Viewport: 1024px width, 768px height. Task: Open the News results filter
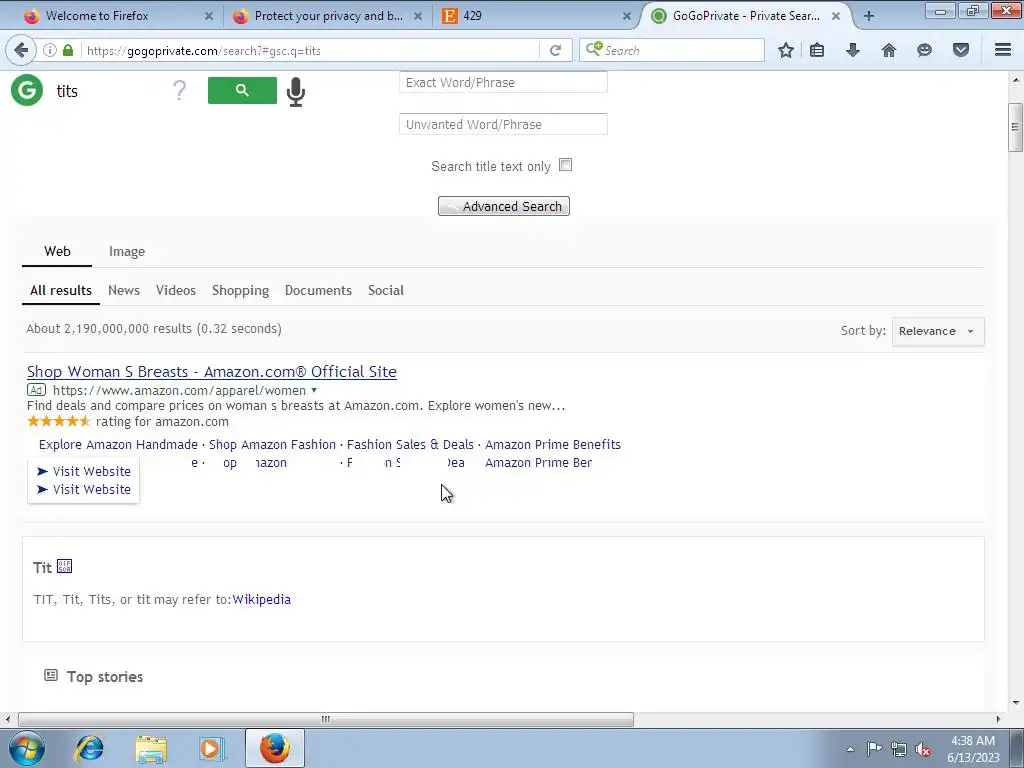(123, 291)
